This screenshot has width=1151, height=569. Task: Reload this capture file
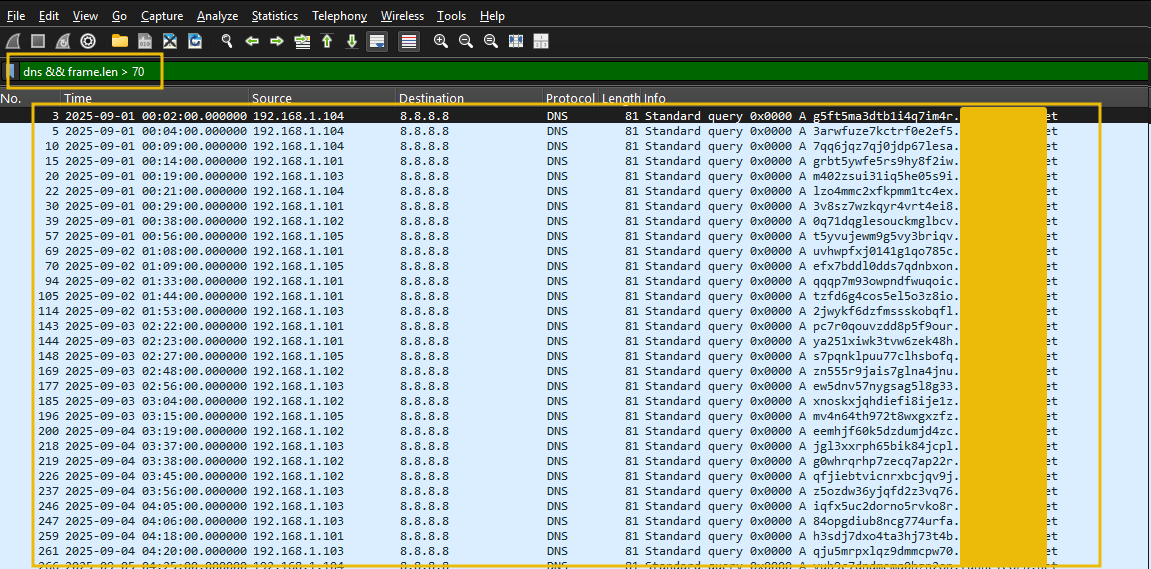coord(195,41)
